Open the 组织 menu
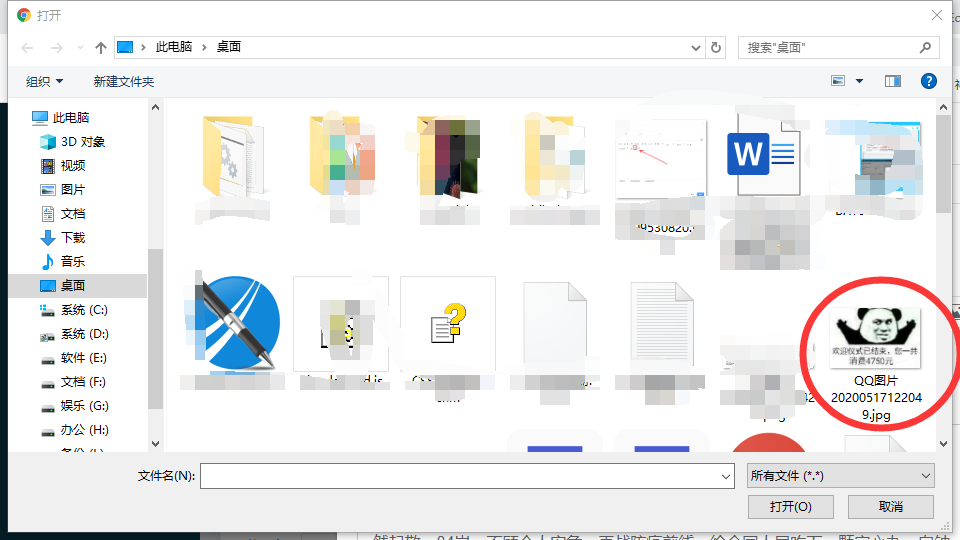960x540 pixels. pos(44,81)
